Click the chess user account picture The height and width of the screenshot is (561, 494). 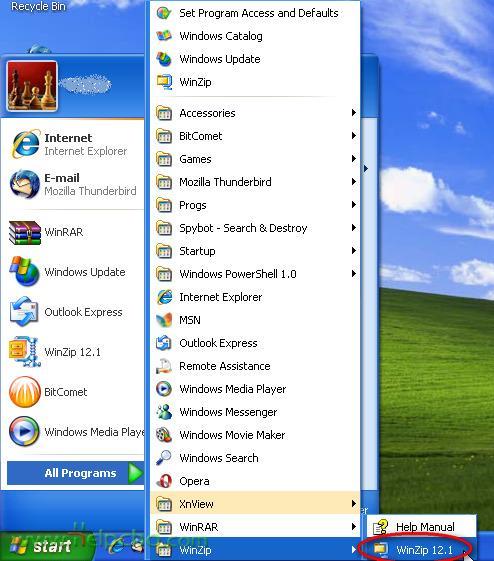tap(32, 86)
